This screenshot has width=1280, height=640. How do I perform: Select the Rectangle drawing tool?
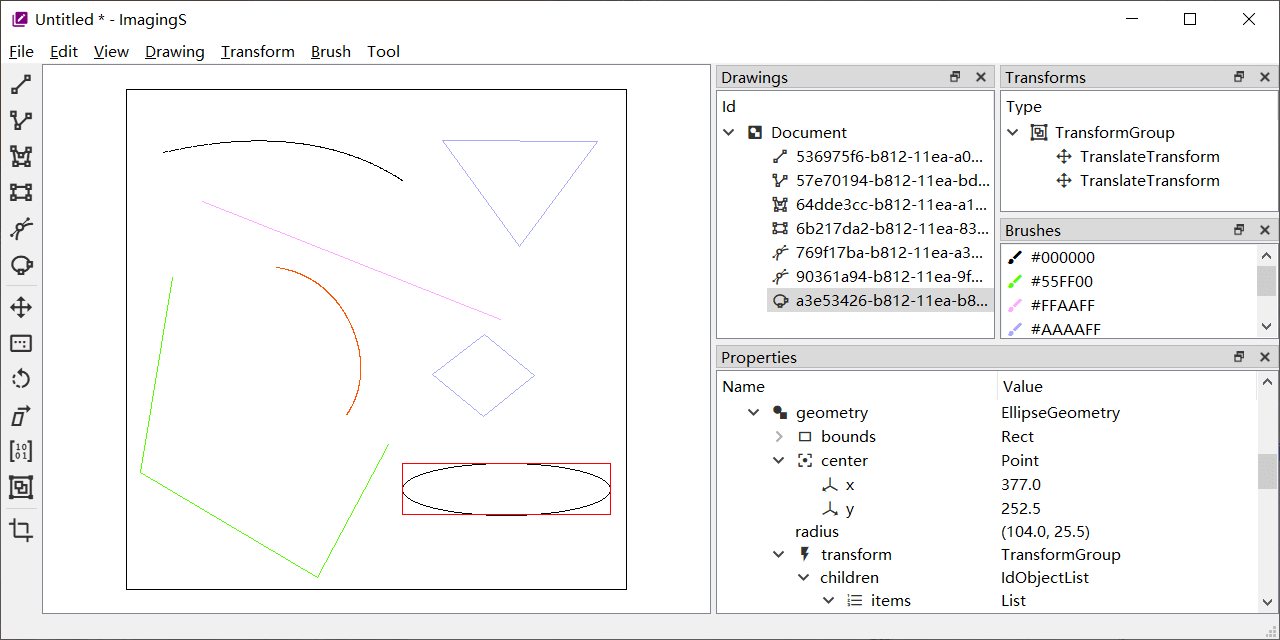coord(21,193)
